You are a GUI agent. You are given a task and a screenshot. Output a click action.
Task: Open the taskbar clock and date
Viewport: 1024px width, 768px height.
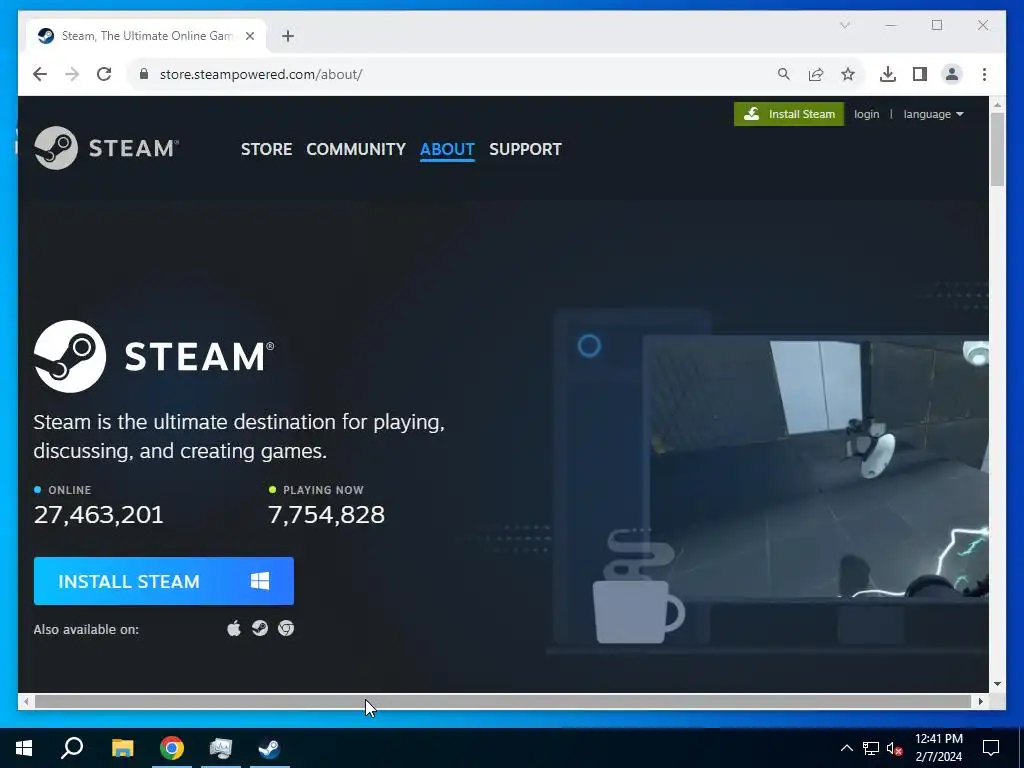point(938,748)
